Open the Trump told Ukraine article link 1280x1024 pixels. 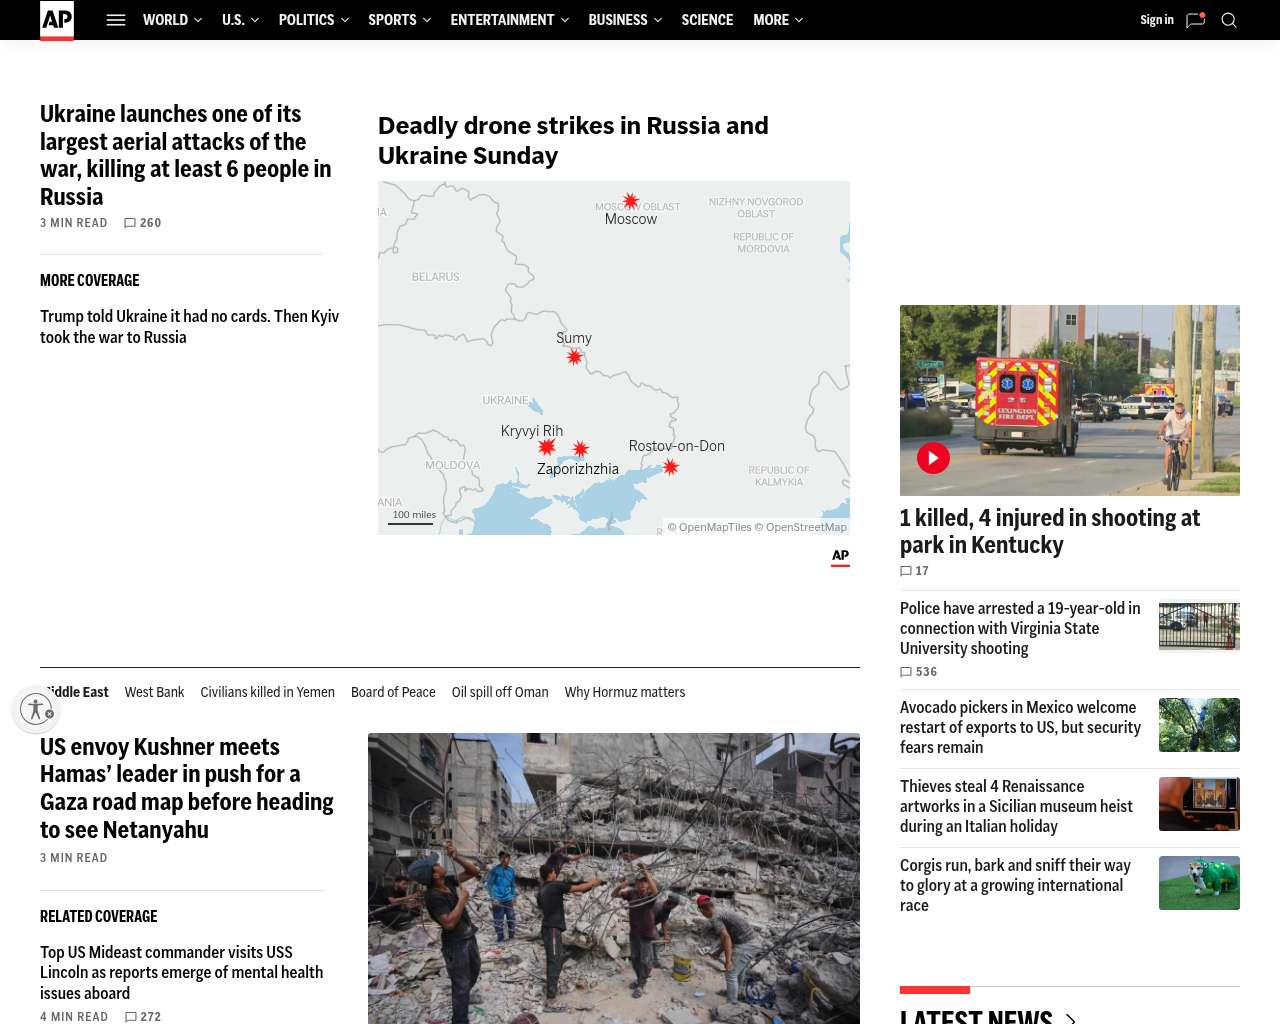click(x=190, y=327)
